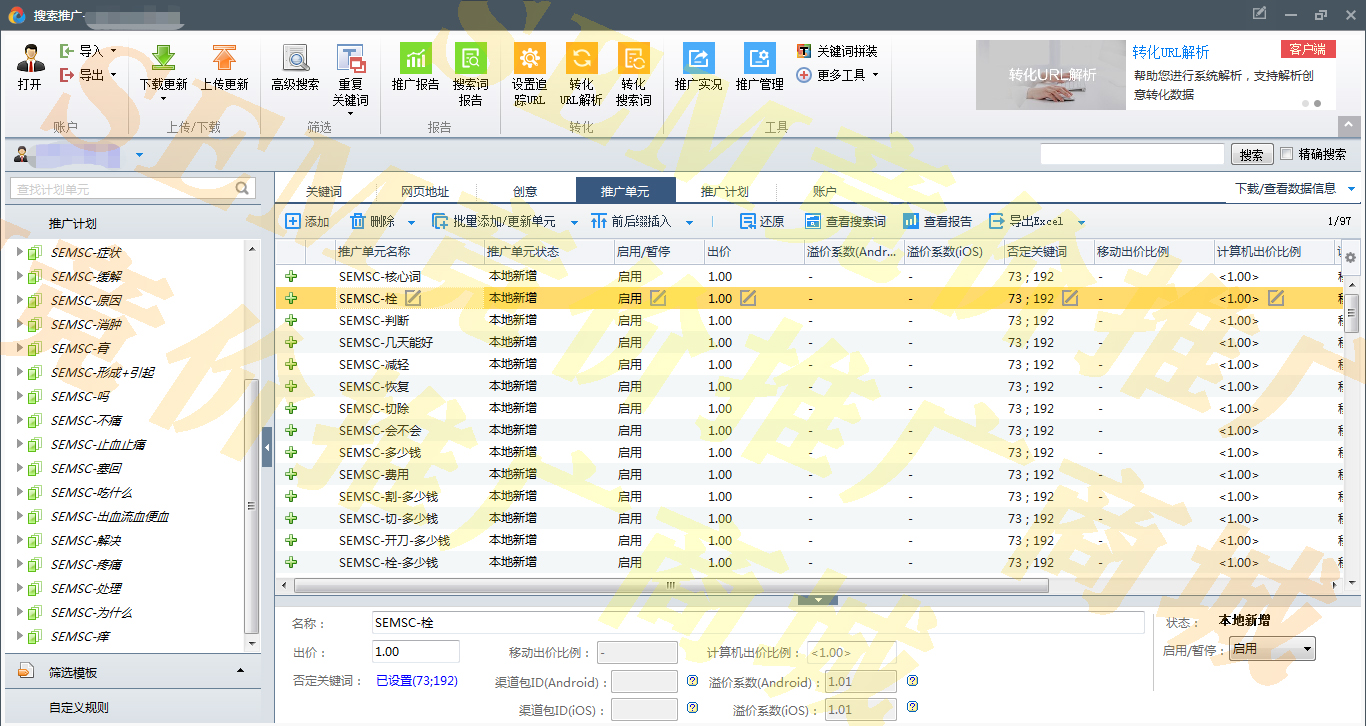
Task: Click the 已设置(73;192) link
Action: point(416,681)
